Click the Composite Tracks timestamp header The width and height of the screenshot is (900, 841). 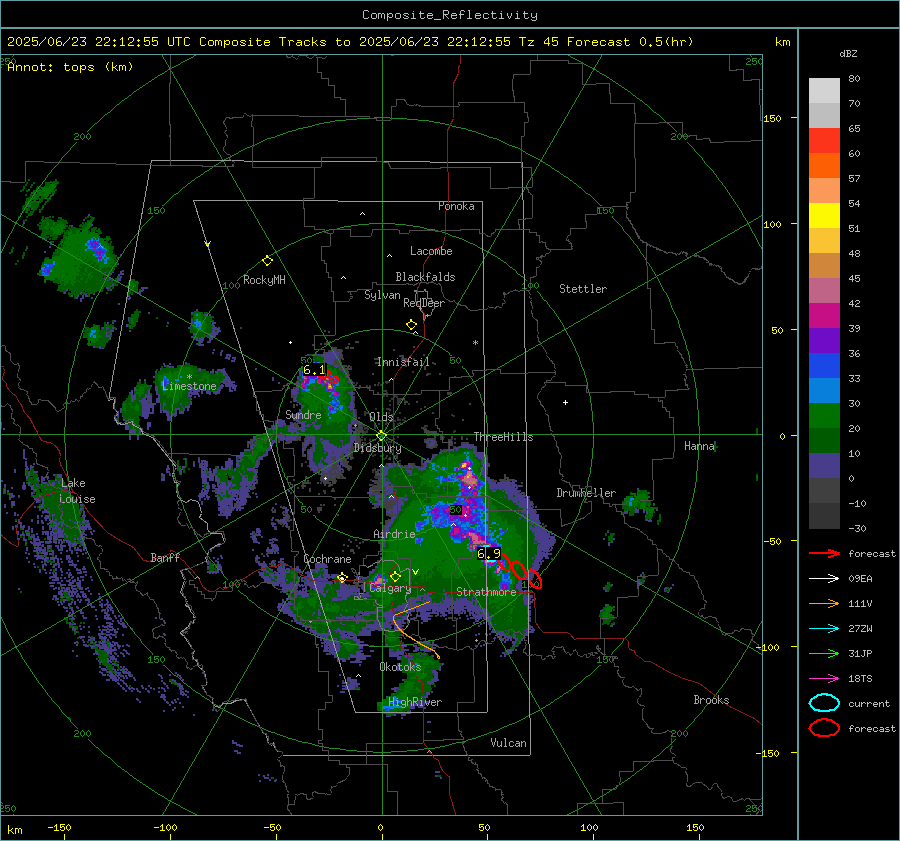point(350,42)
